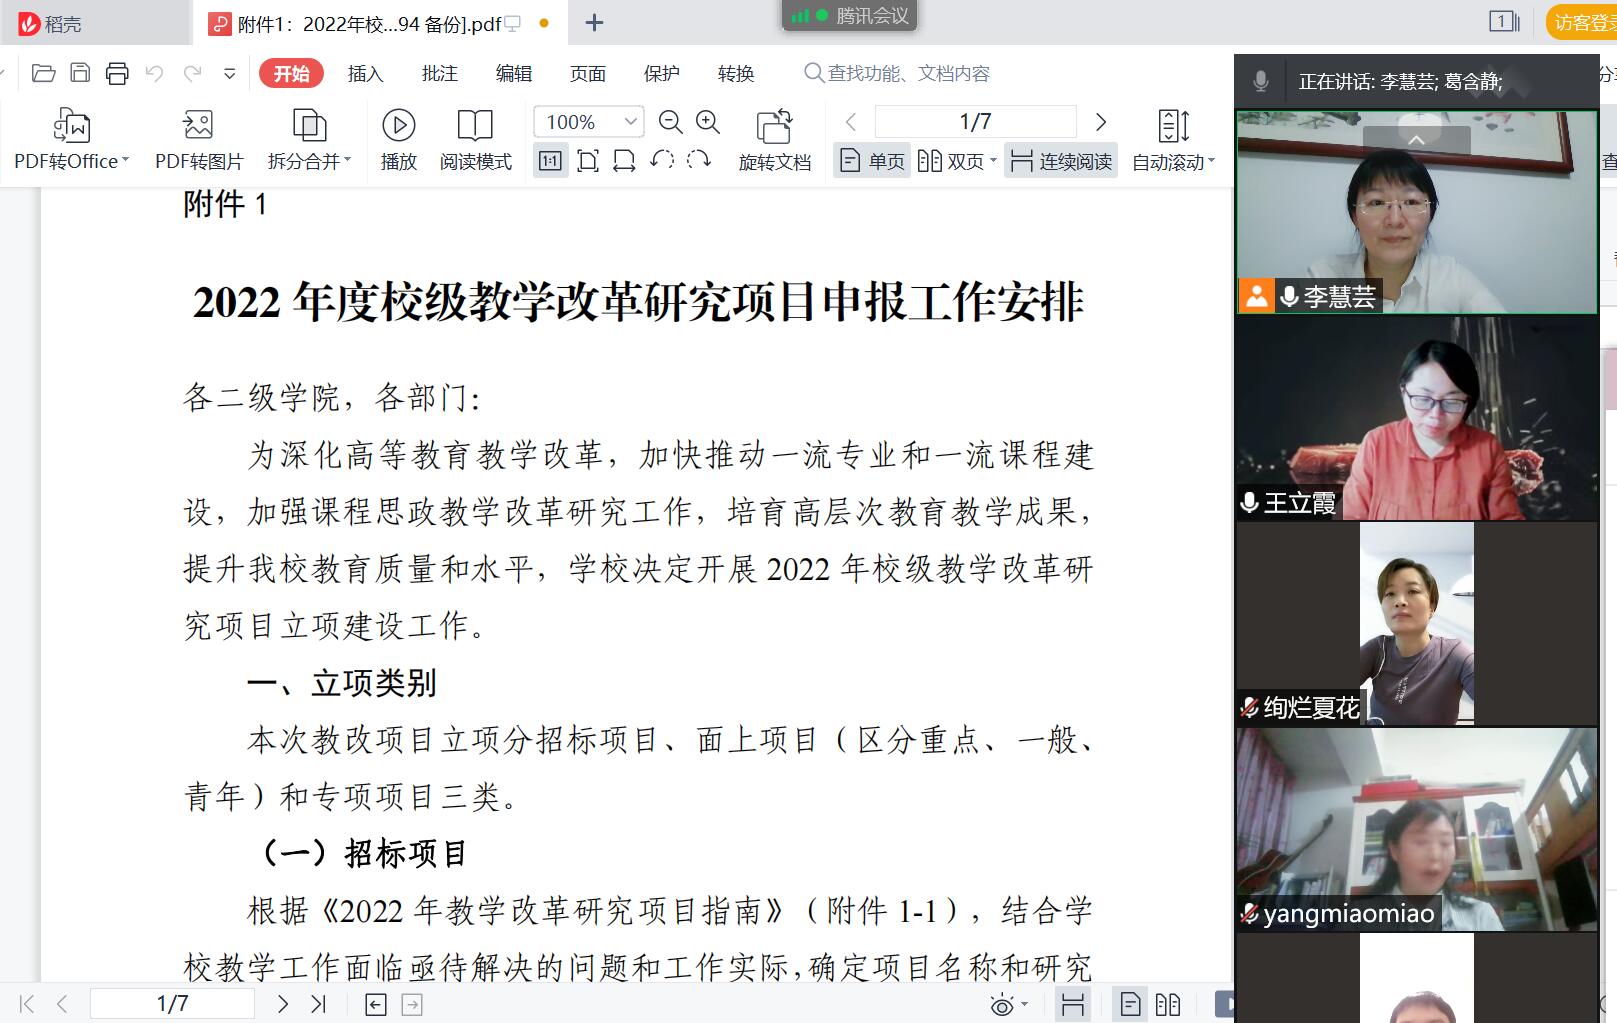
Task: Click the open folder icon
Action: click(x=43, y=73)
